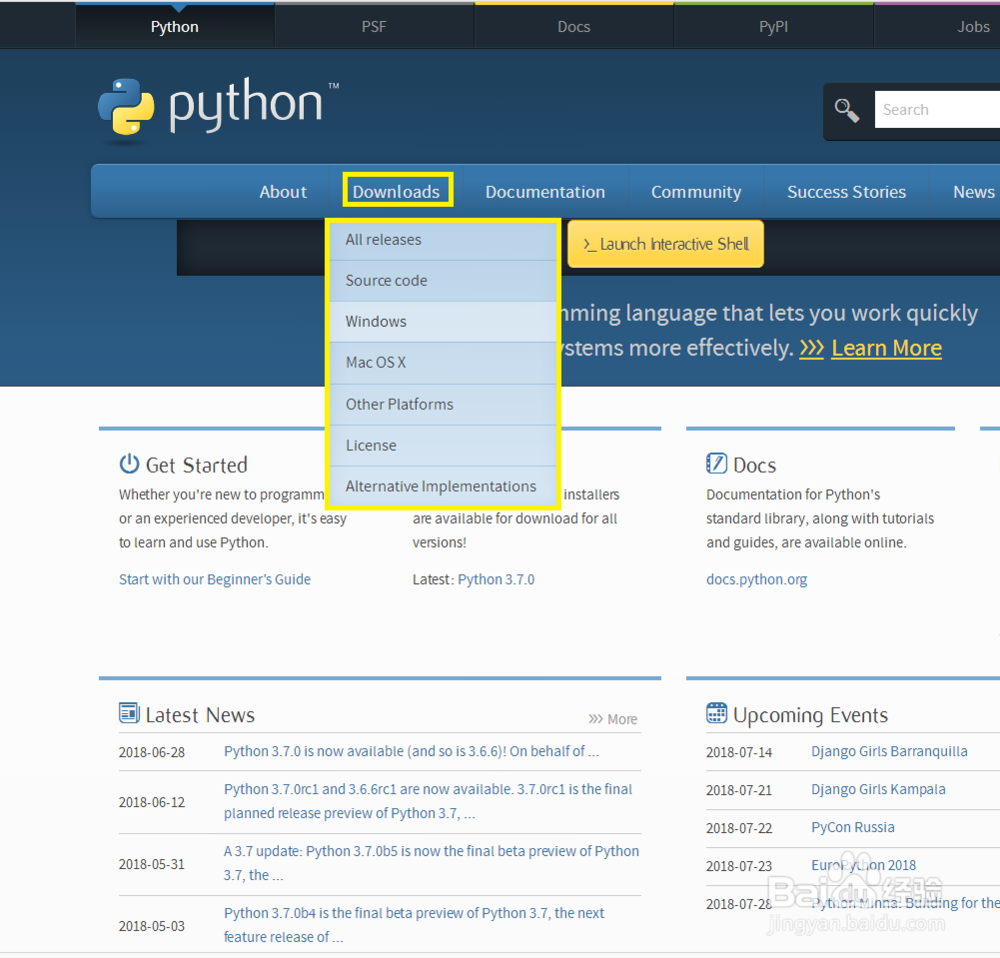This screenshot has width=1000, height=958.
Task: Click the Docs section heading
Action: click(x=754, y=465)
